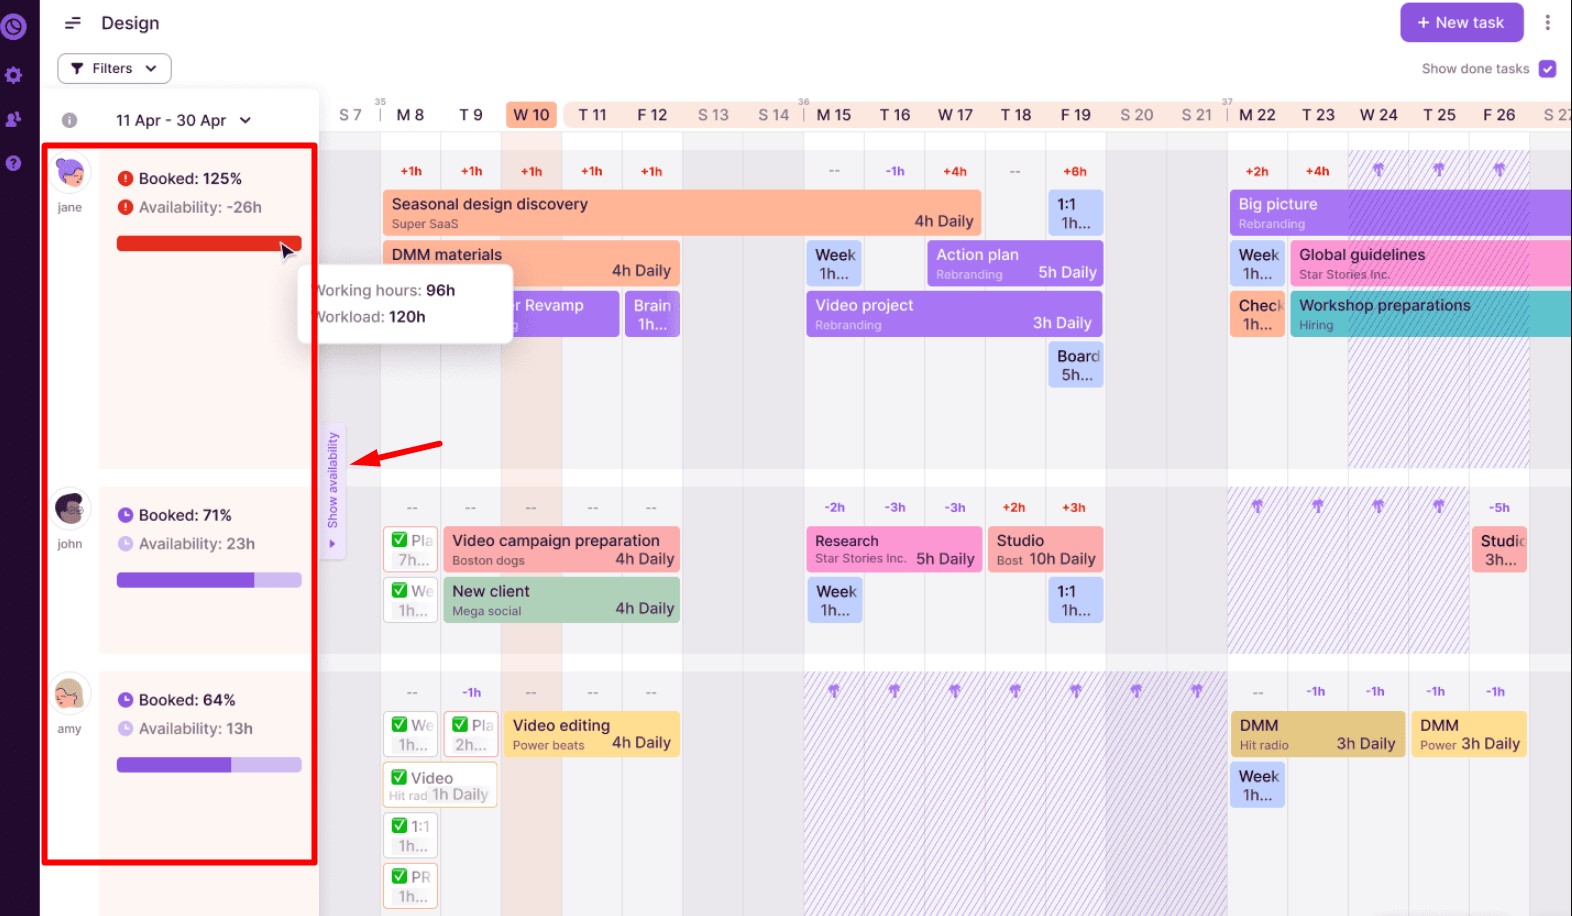
Task: Open settings gear in left sidebar
Action: coord(14,75)
